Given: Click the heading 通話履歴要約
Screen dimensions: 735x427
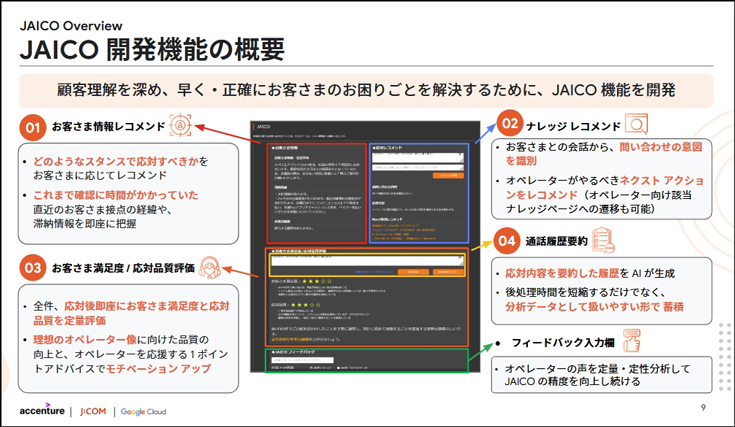Looking at the screenshot, I should coord(556,241).
